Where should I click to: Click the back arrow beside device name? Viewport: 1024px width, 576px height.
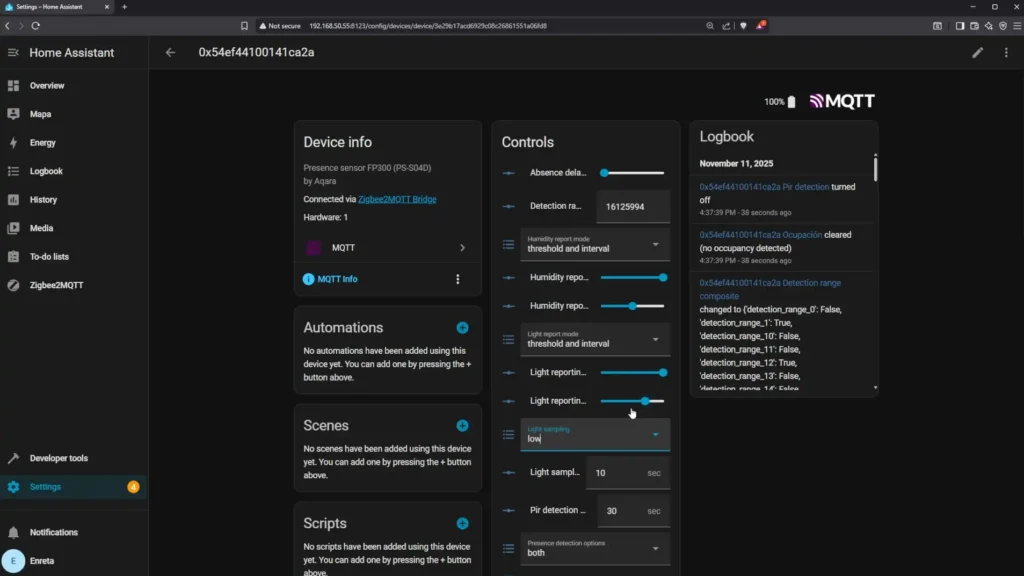click(170, 53)
